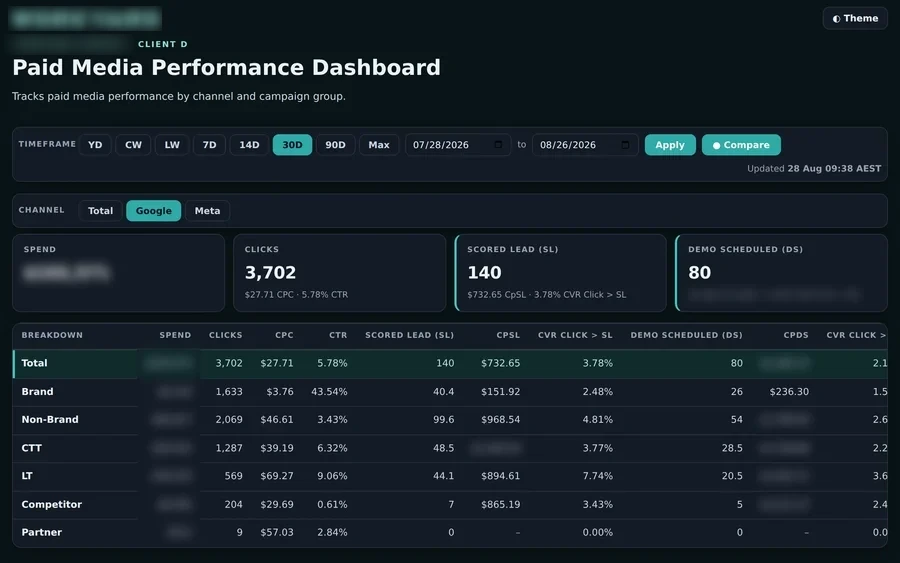The image size is (900, 563).
Task: Select the Competitor breakdown row
Action: (450, 504)
